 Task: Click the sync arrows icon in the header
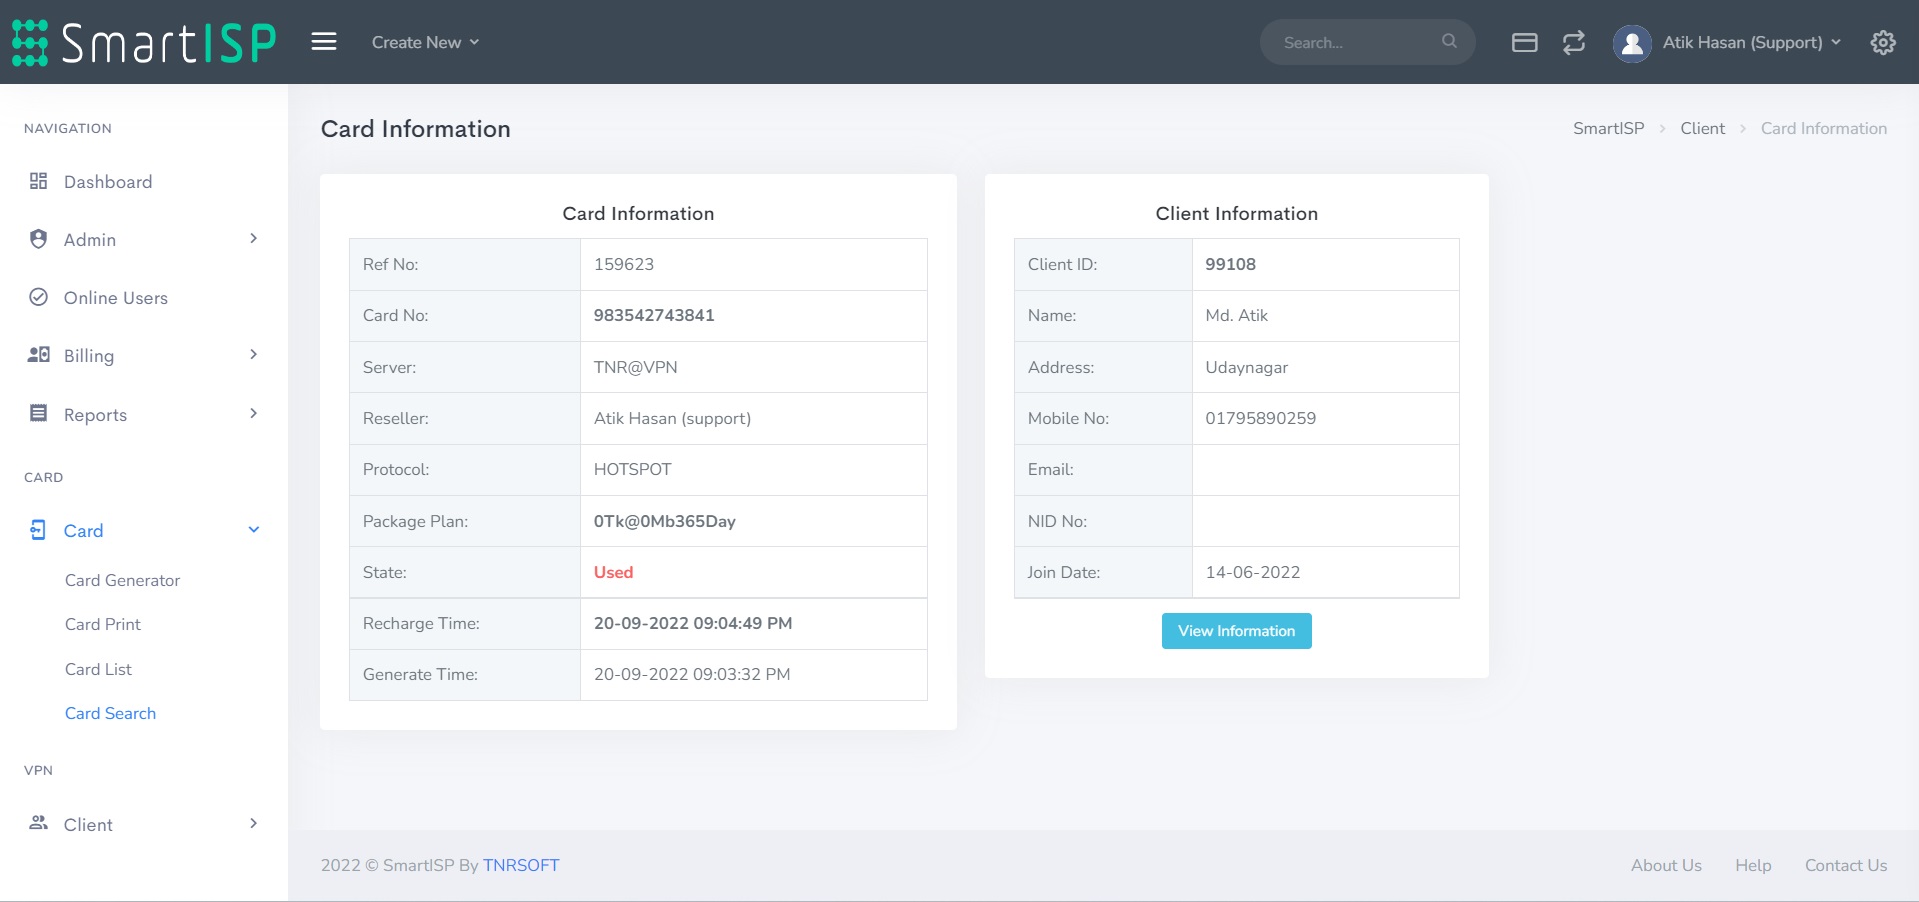click(1573, 42)
